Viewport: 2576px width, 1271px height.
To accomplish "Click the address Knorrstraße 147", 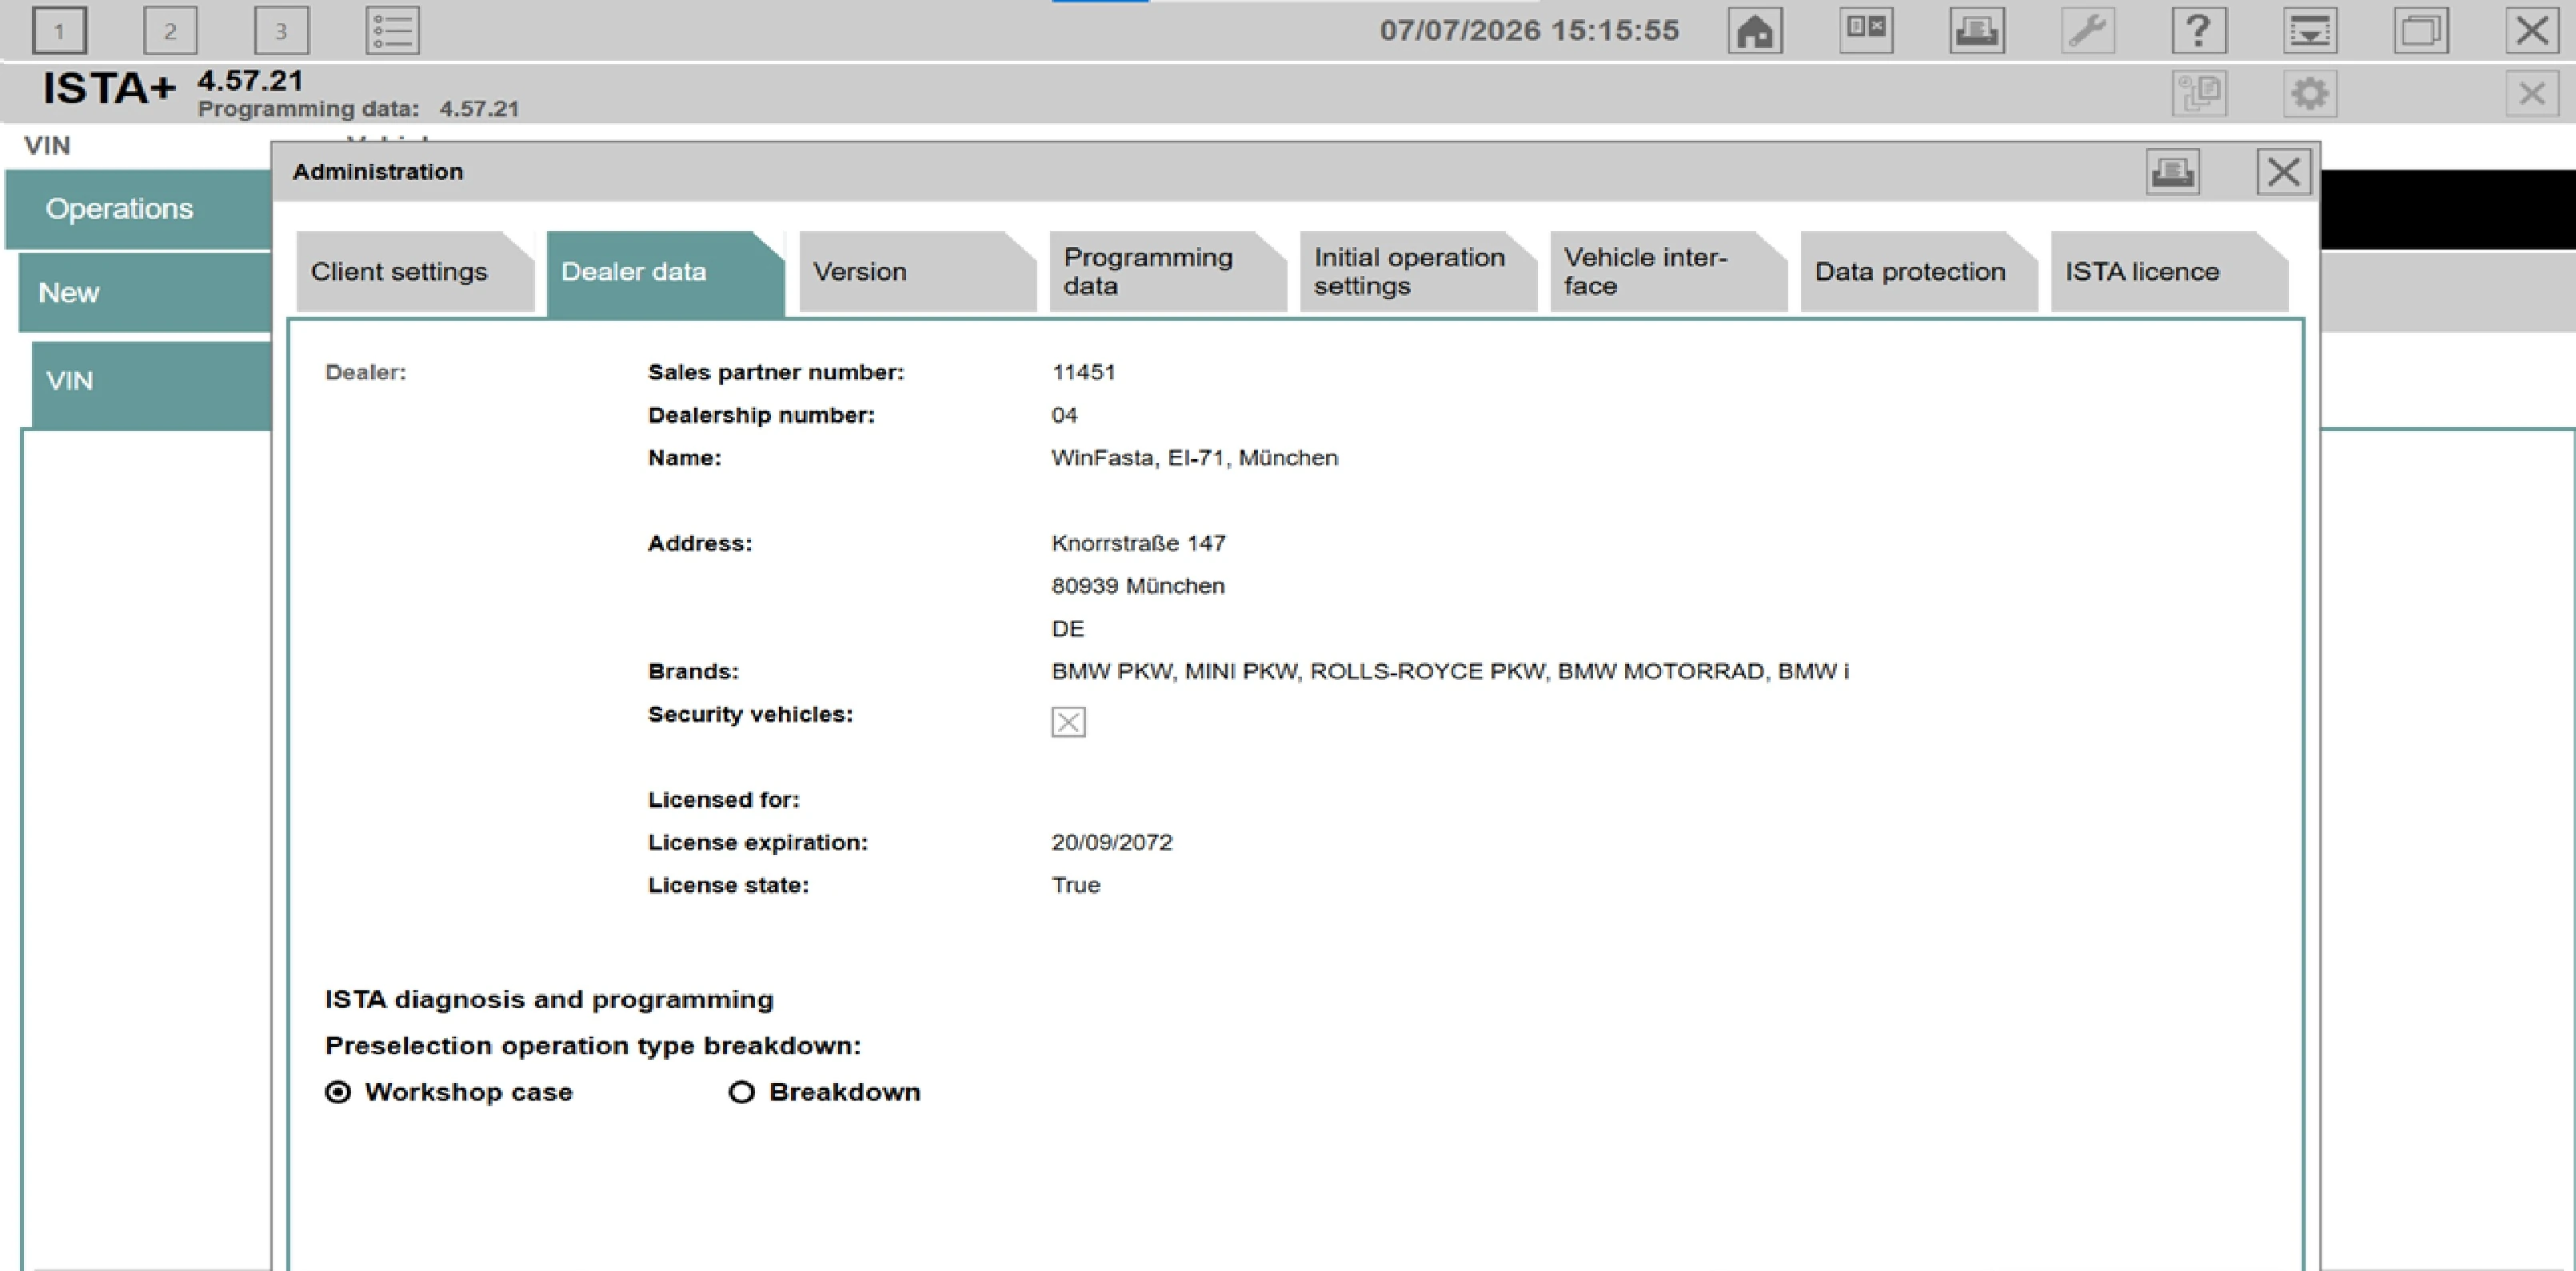I will [x=1138, y=543].
